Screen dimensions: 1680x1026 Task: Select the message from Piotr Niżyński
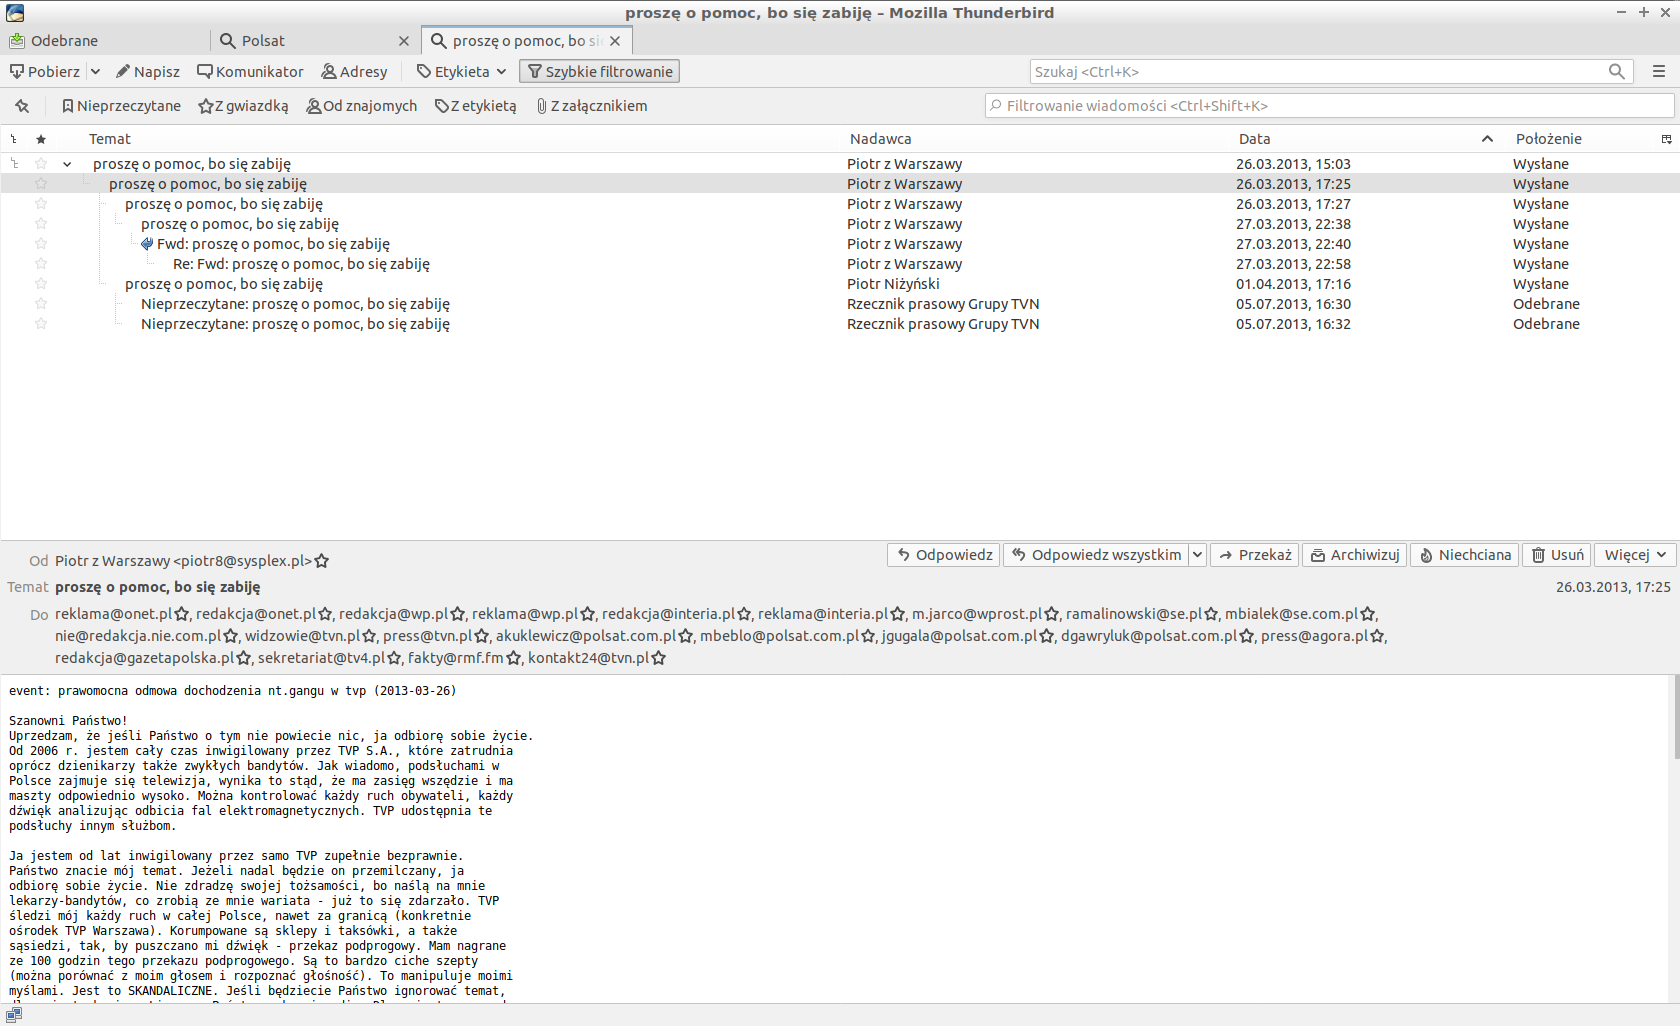pyautogui.click(x=840, y=284)
